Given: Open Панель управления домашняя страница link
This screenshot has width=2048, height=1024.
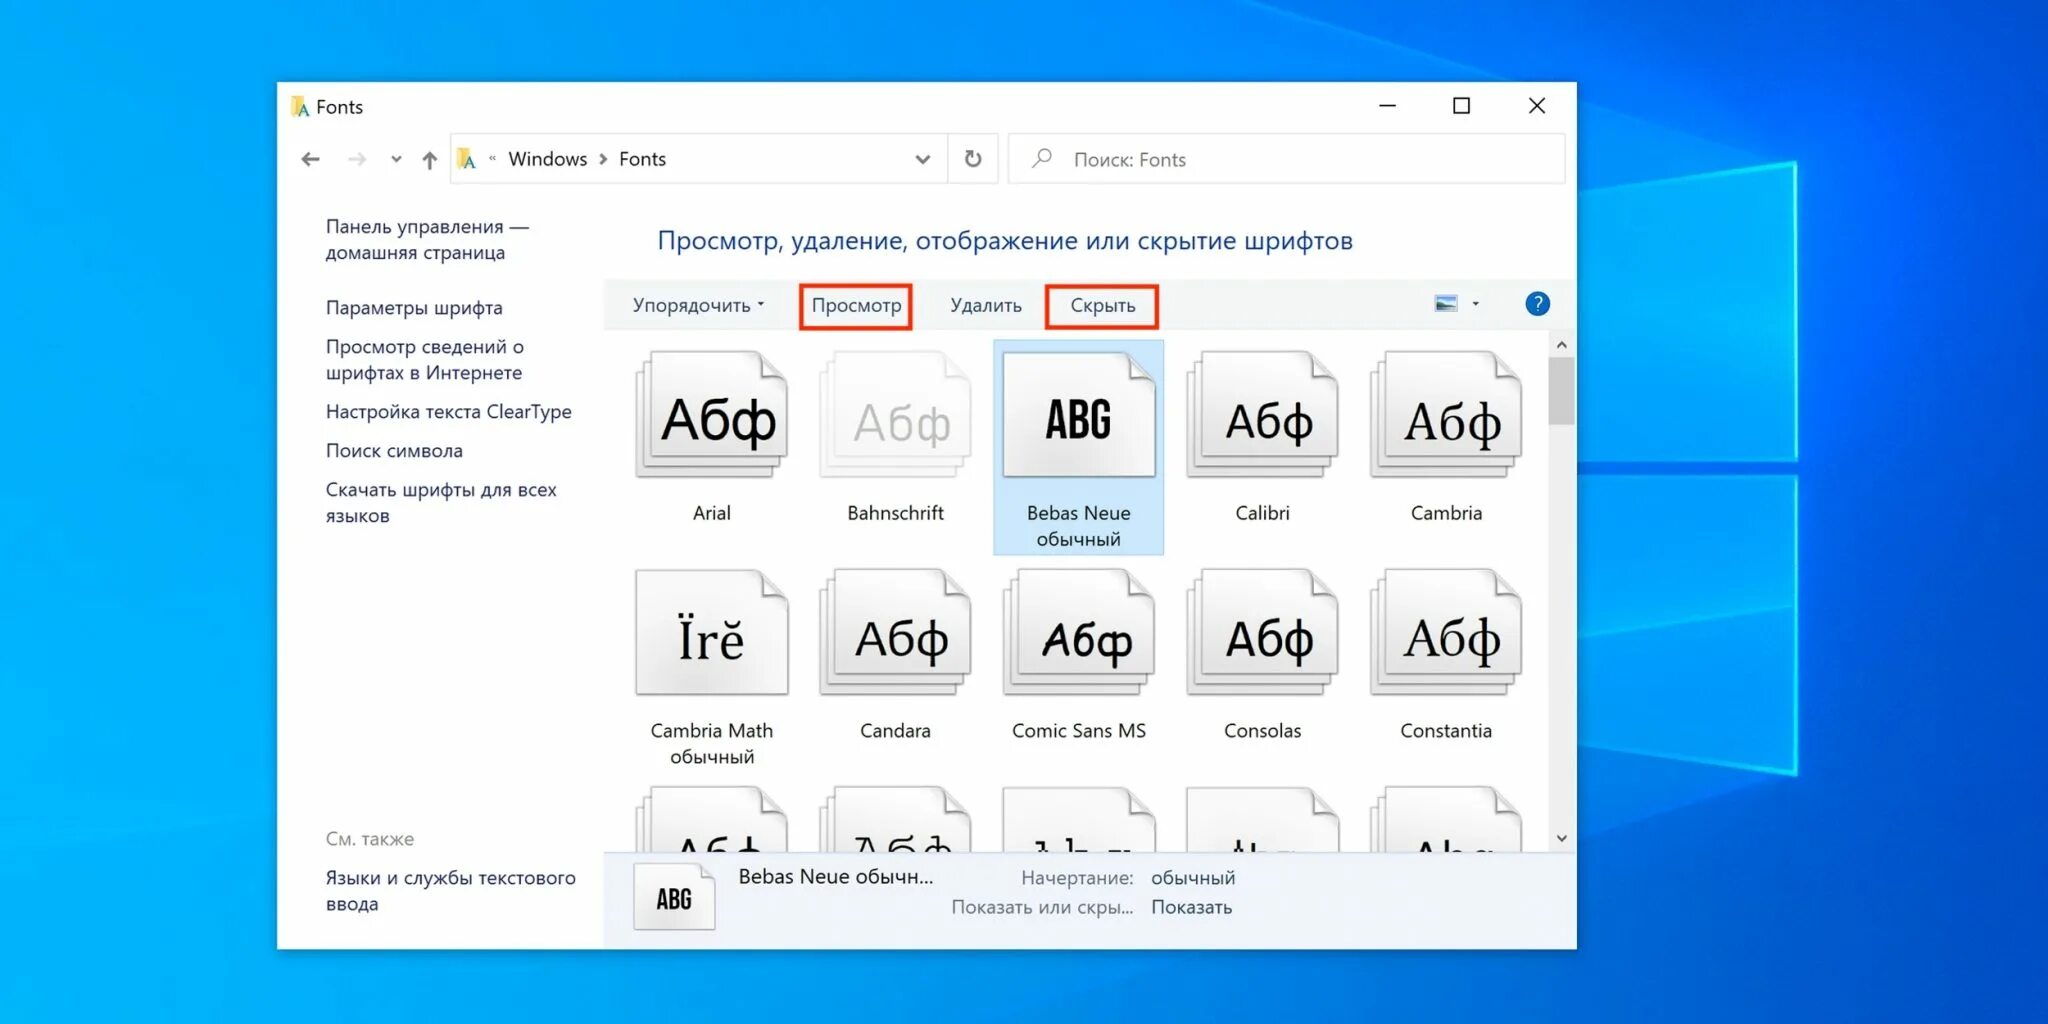Looking at the screenshot, I should pos(427,240).
